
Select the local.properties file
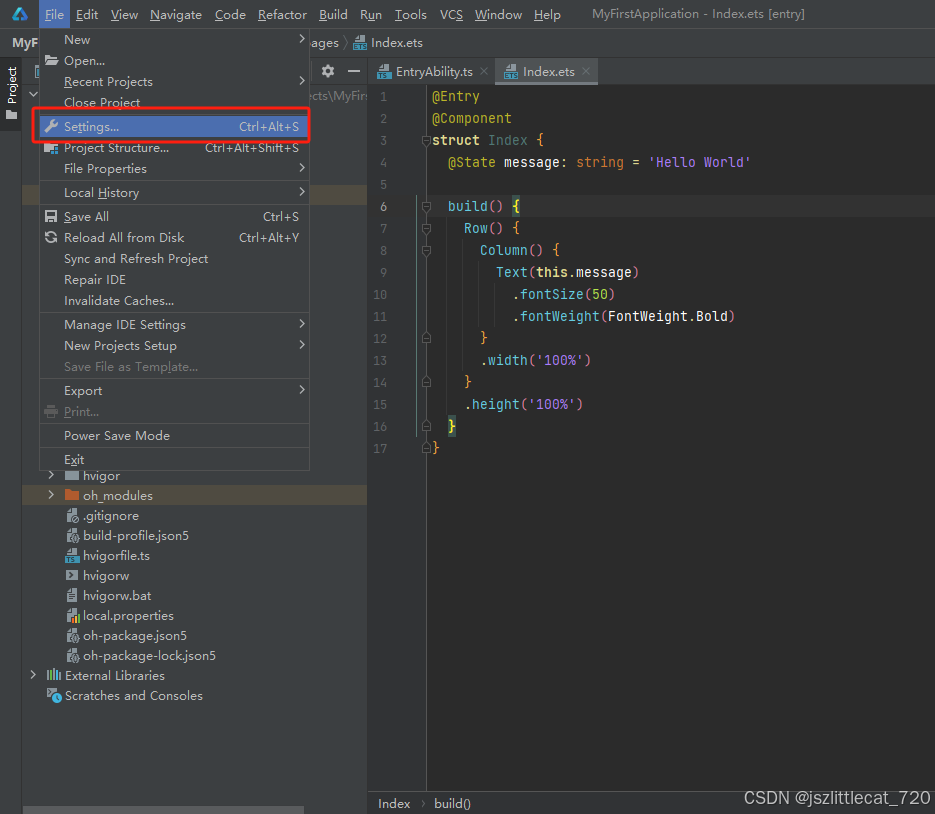tap(127, 616)
